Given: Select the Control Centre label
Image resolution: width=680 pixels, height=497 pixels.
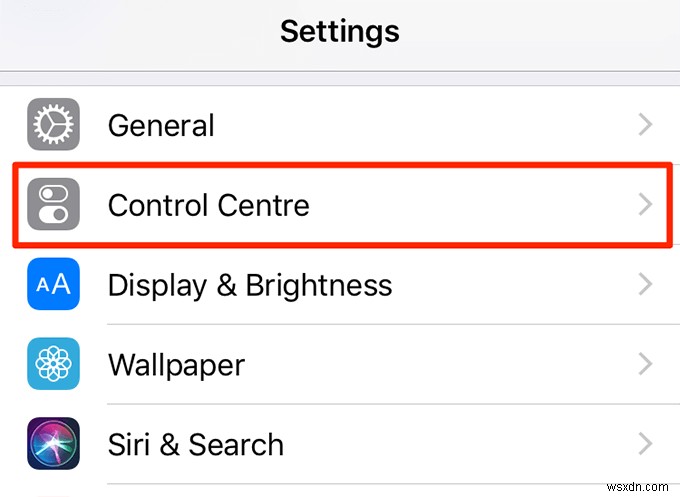Looking at the screenshot, I should [208, 205].
